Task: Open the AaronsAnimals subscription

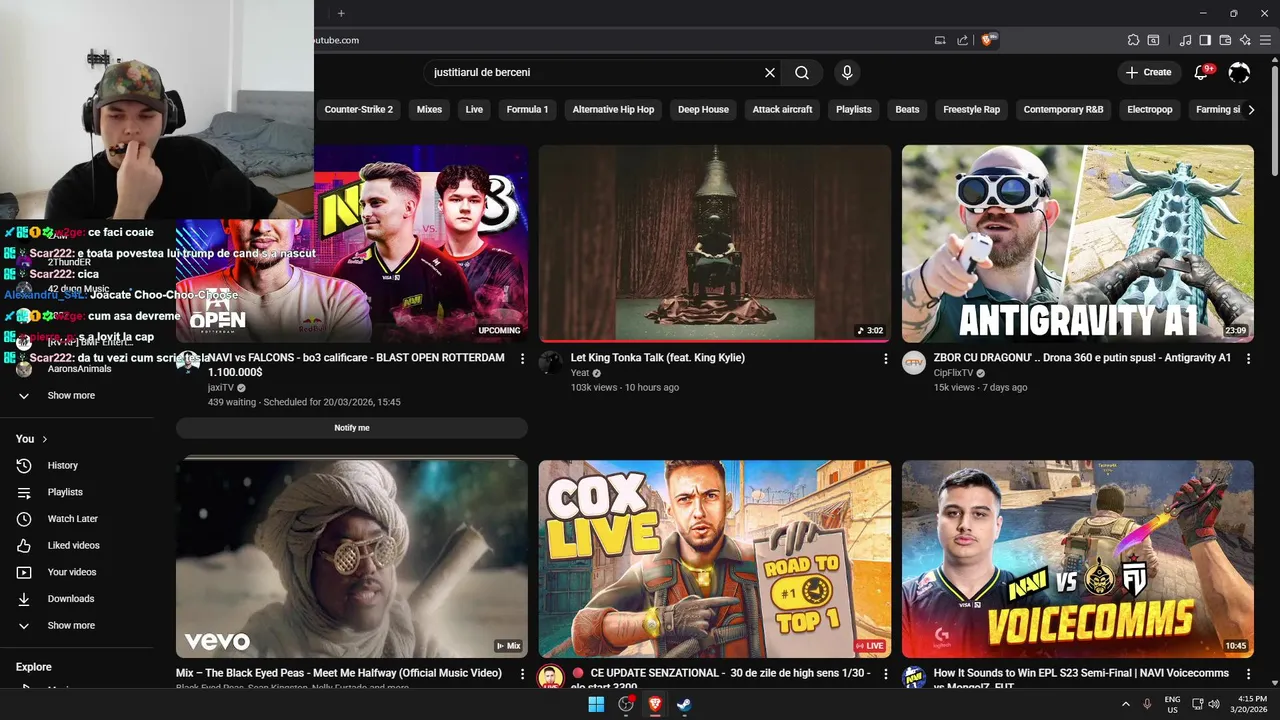Action: pos(77,369)
